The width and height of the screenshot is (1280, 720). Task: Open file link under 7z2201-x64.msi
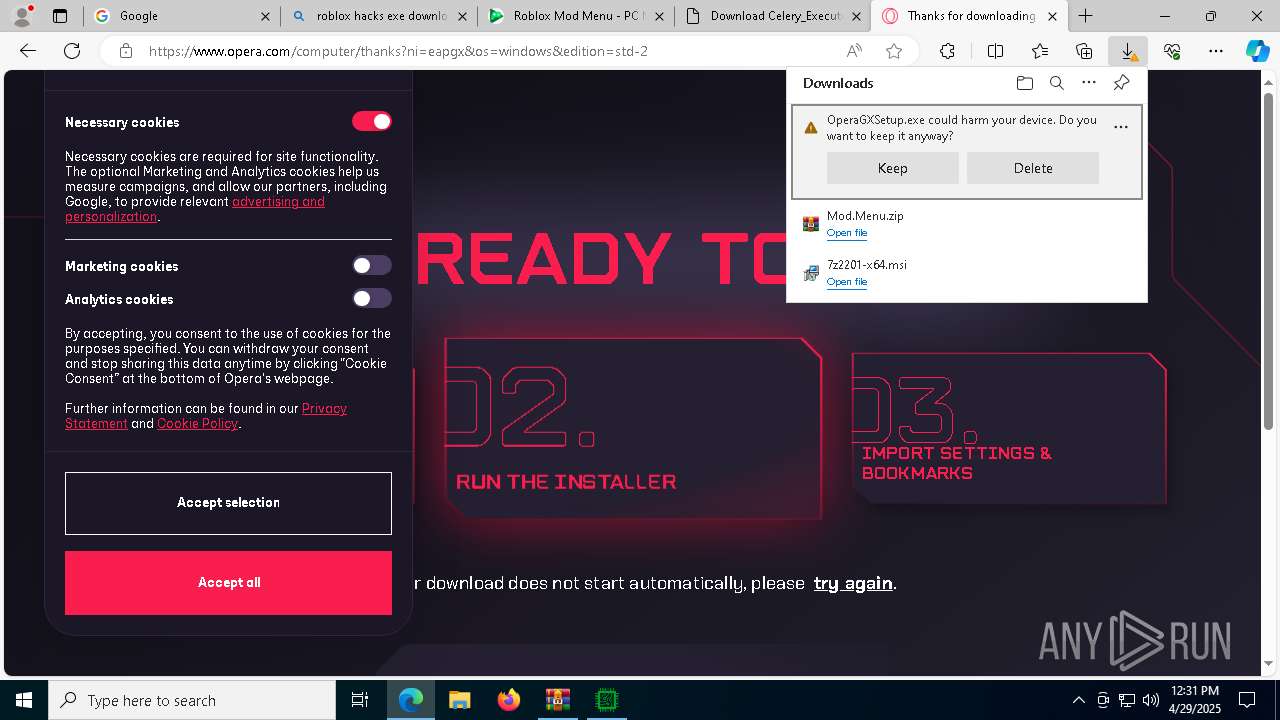pyautogui.click(x=847, y=282)
